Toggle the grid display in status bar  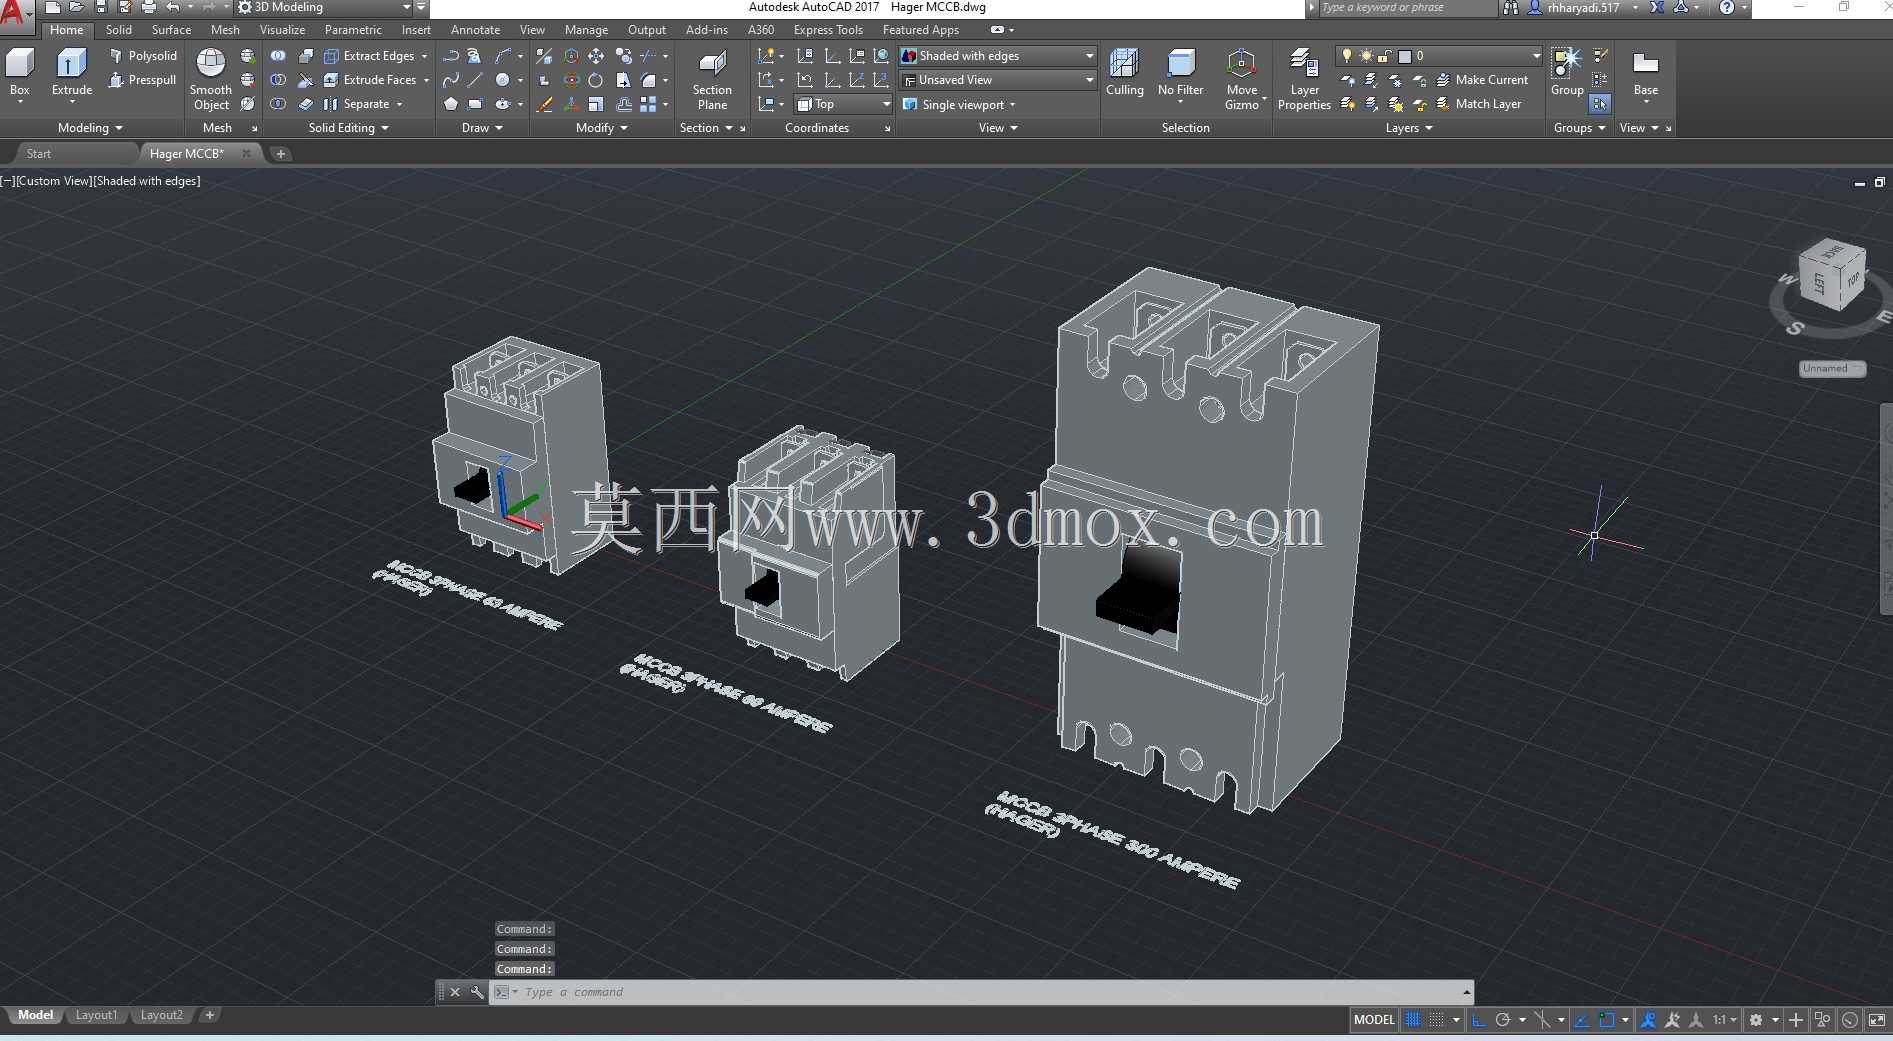coord(1413,1020)
